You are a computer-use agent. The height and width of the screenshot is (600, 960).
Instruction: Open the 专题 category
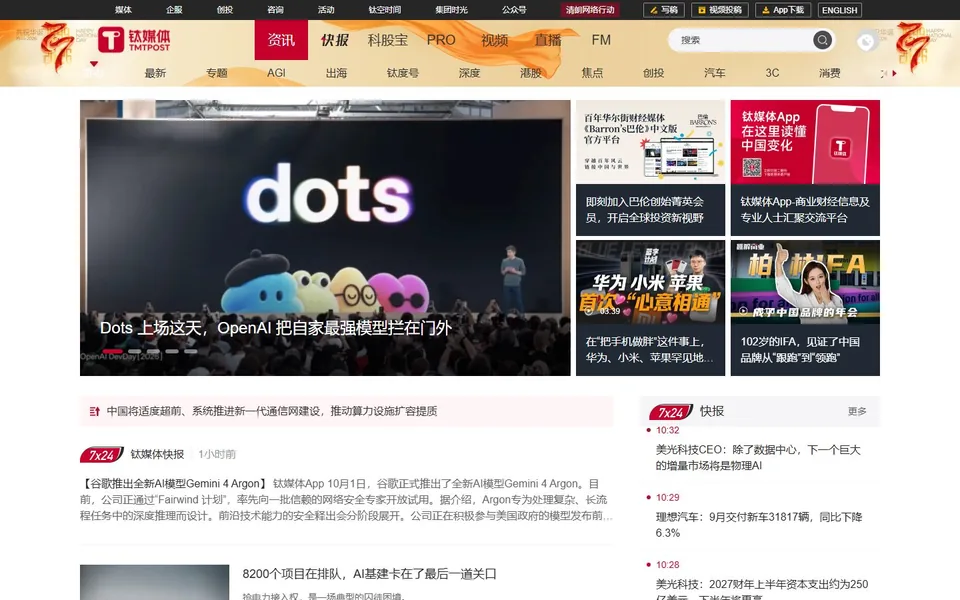[216, 73]
